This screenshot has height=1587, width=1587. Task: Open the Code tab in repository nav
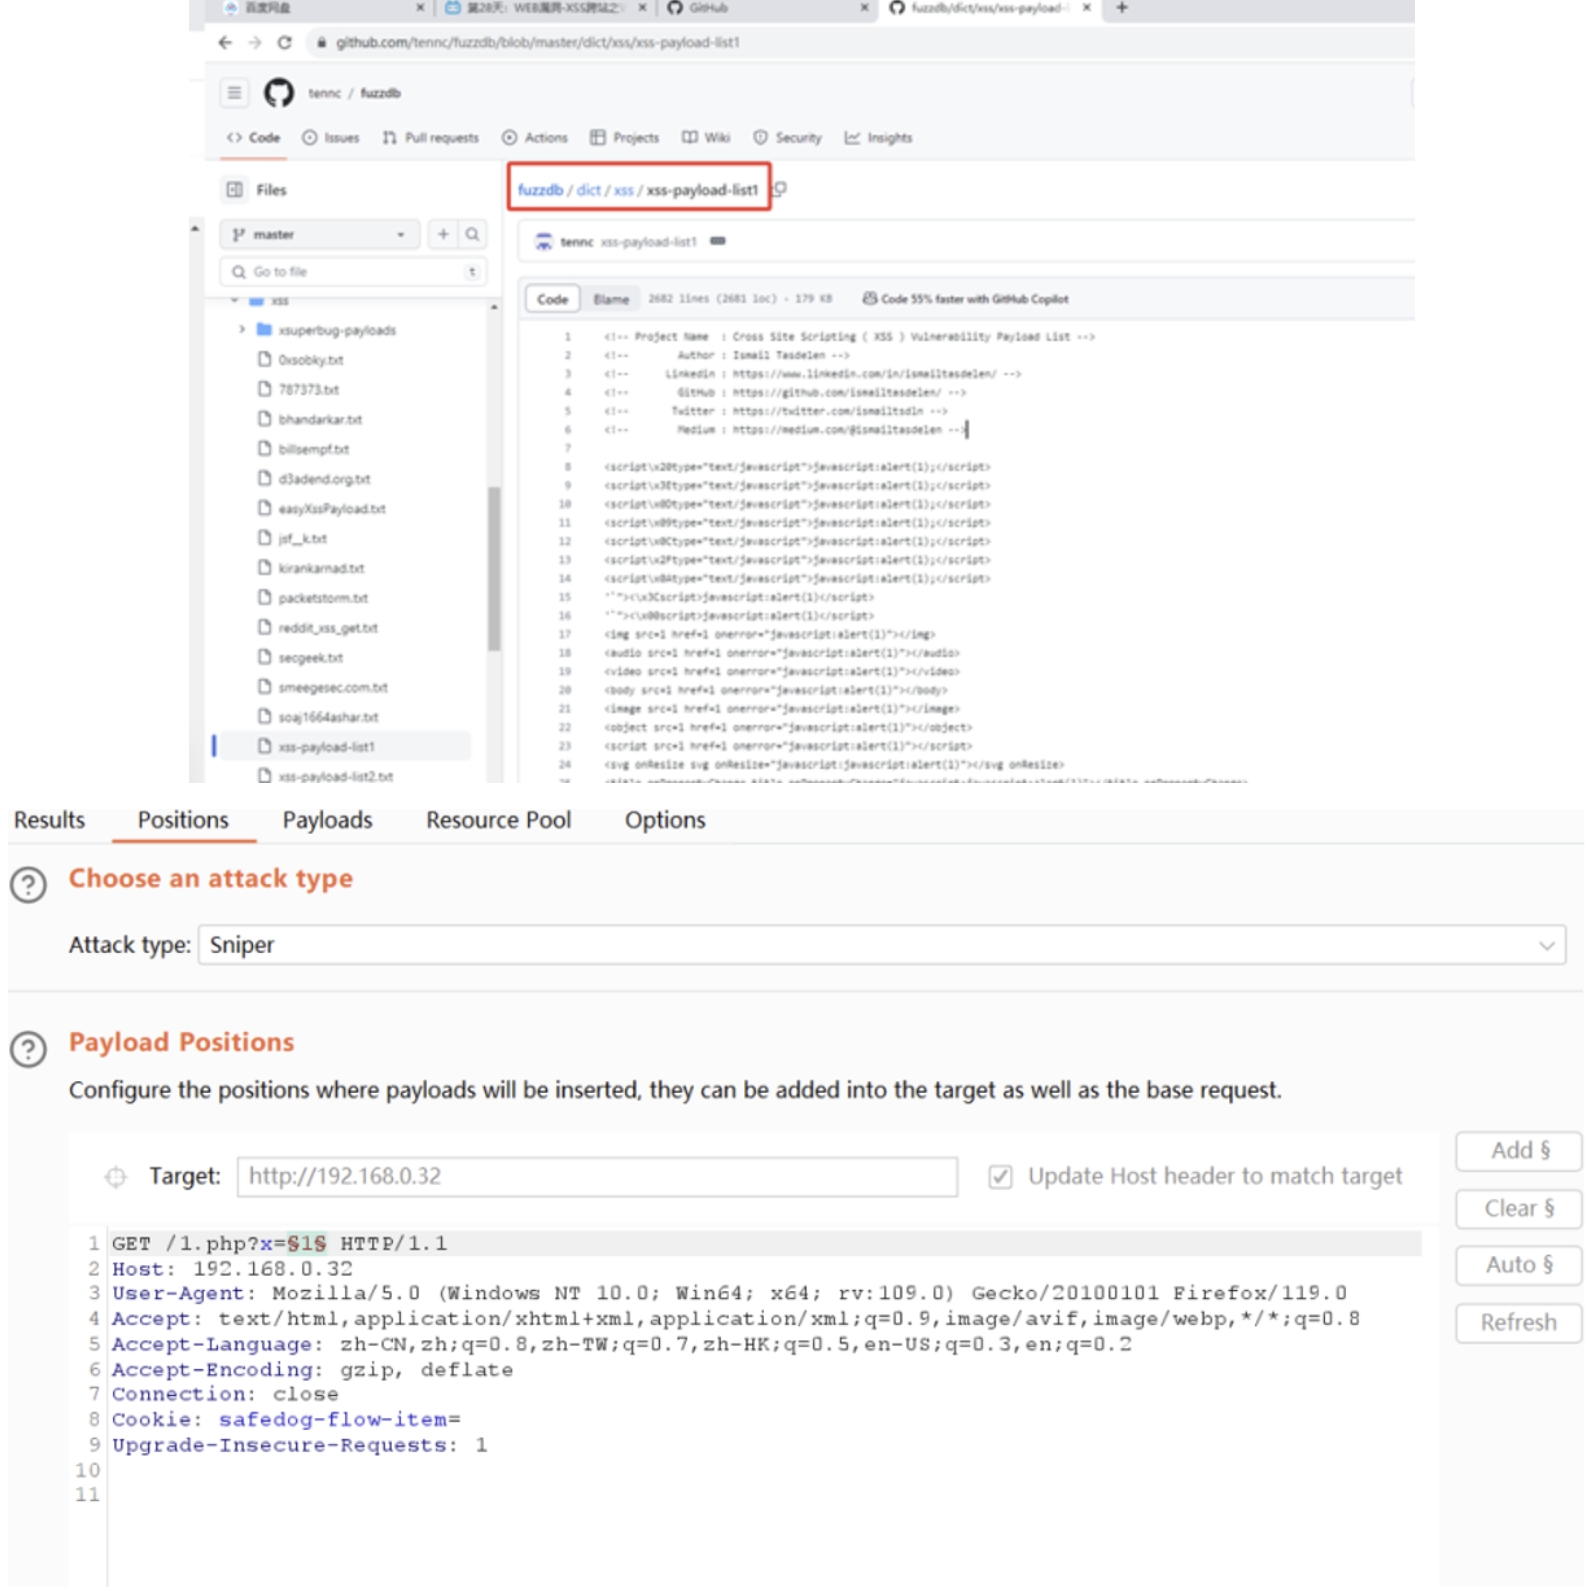pos(254,138)
